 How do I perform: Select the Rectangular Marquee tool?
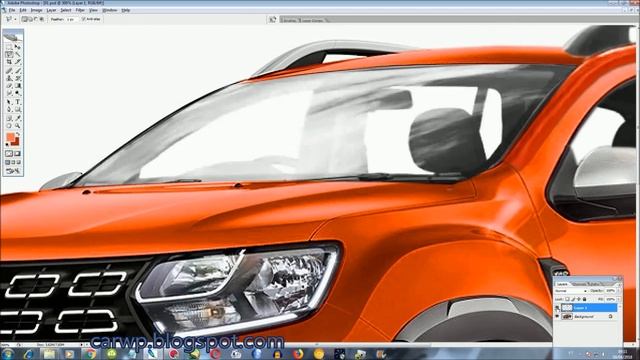[9, 46]
